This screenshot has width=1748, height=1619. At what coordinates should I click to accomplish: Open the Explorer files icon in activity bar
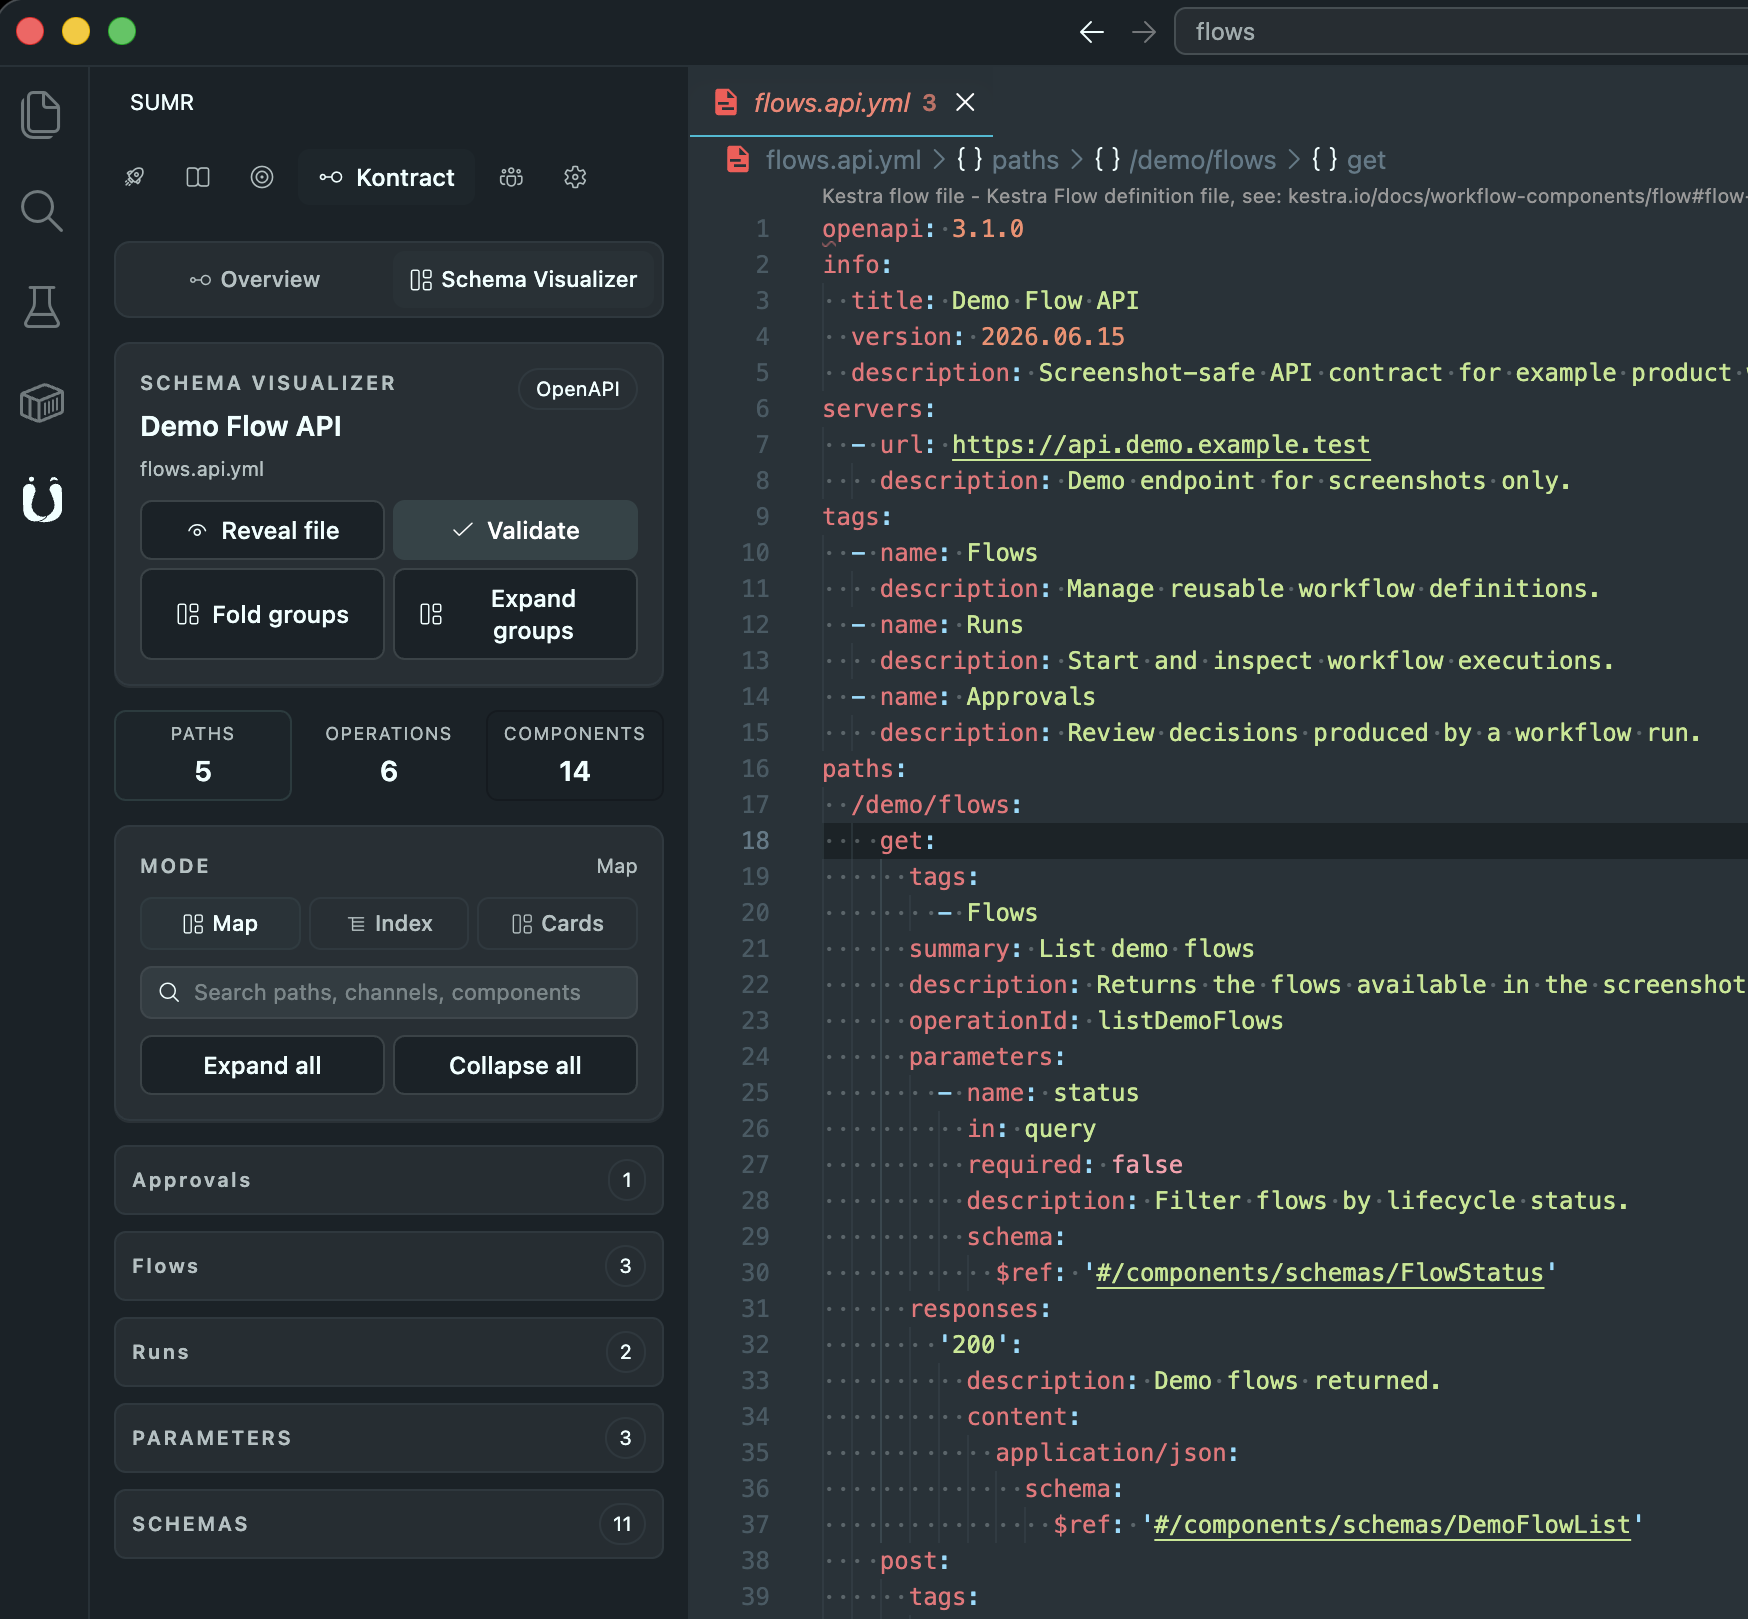(41, 114)
